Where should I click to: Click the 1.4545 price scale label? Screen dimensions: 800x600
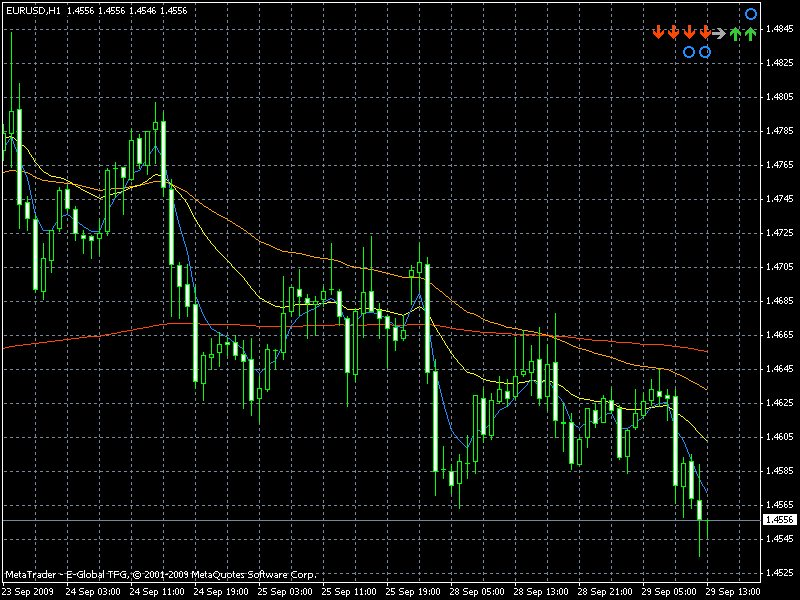coord(780,539)
